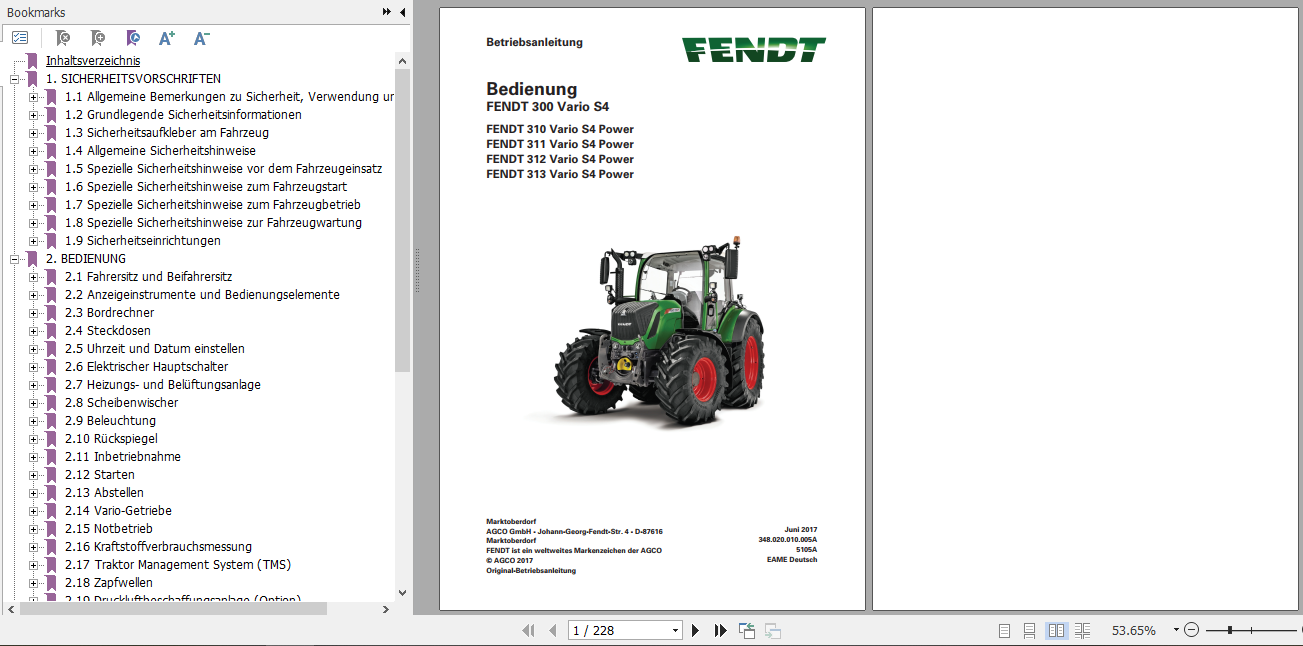Click the add new bookmark icon
This screenshot has width=1303, height=646.
coord(97,38)
